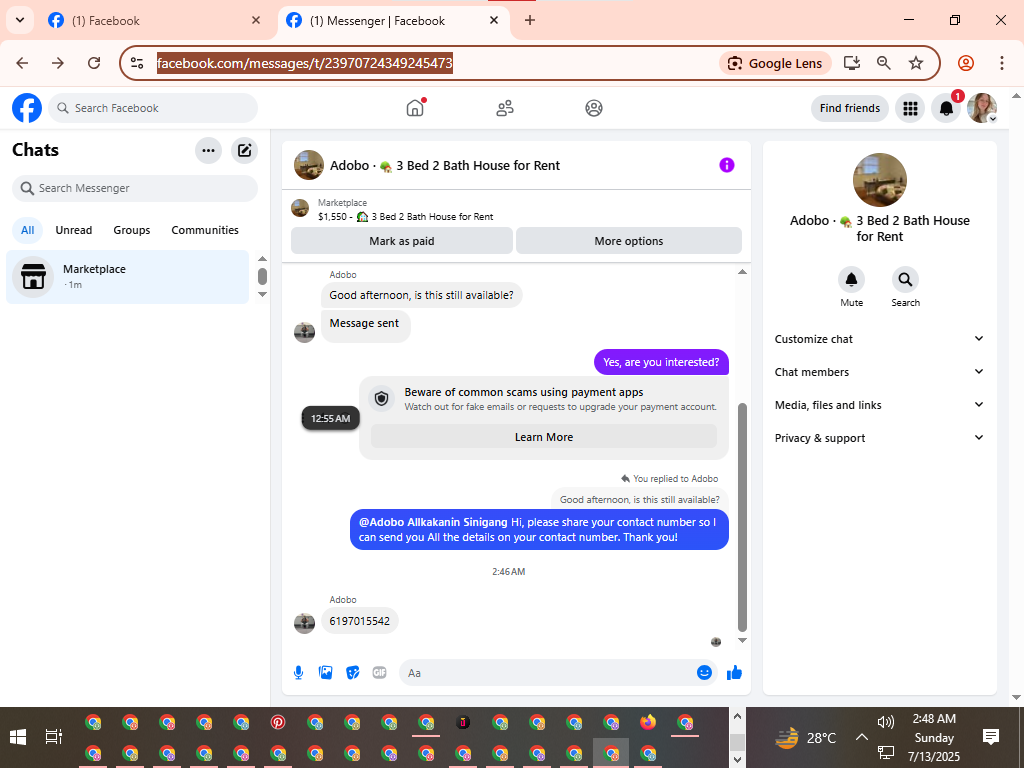
Task: Click the Search Facebook field
Action: coord(153,108)
